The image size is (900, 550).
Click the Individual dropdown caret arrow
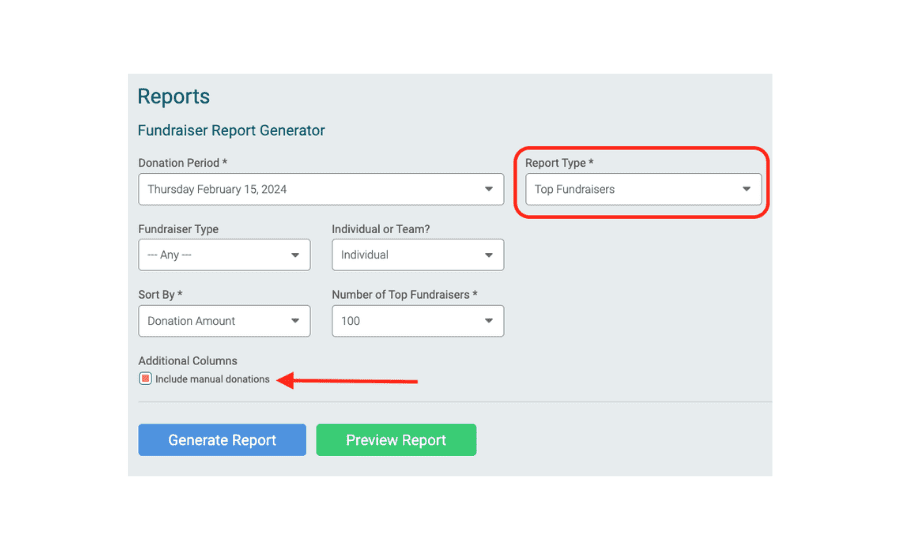[x=488, y=255]
